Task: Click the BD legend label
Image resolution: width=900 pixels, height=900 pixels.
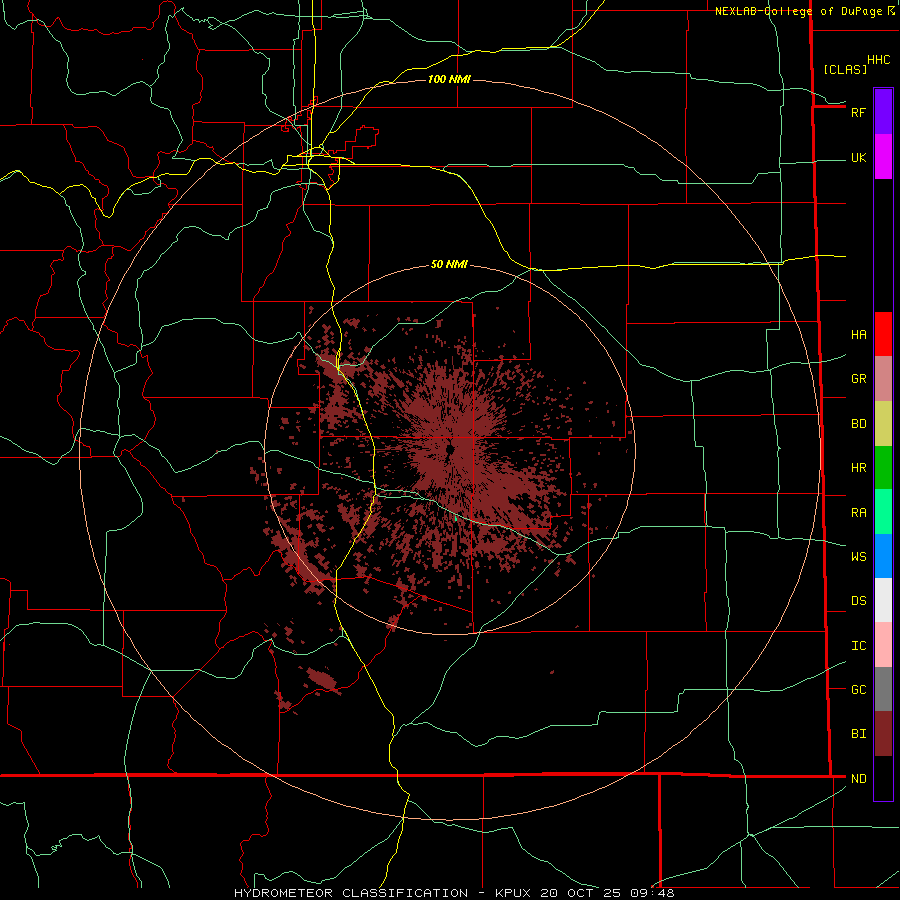Action: [858, 424]
